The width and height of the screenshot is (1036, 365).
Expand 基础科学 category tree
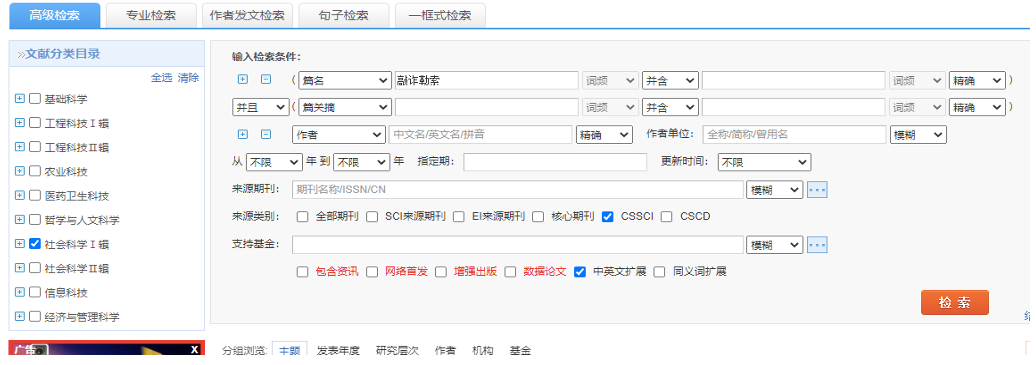(x=19, y=99)
